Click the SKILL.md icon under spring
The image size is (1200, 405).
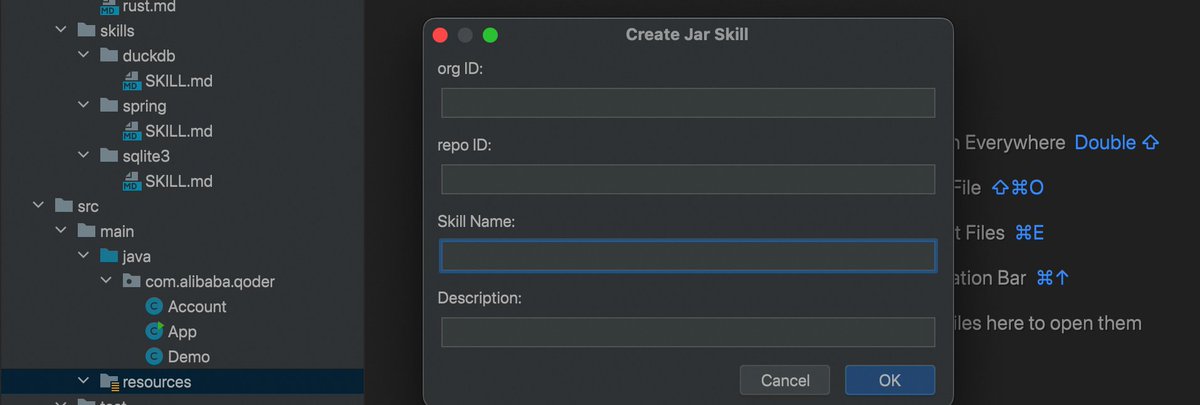(131, 131)
